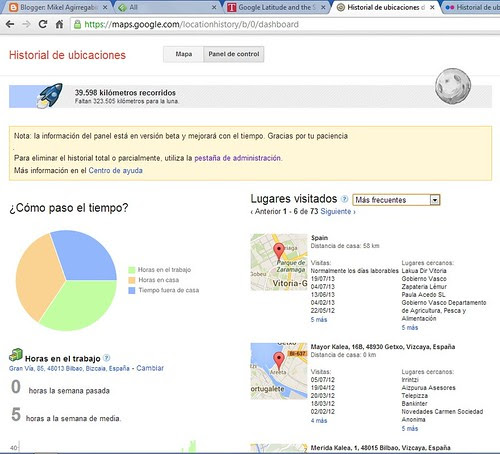Click nearby place Paula Acedo SL

pyautogui.click(x=423, y=294)
